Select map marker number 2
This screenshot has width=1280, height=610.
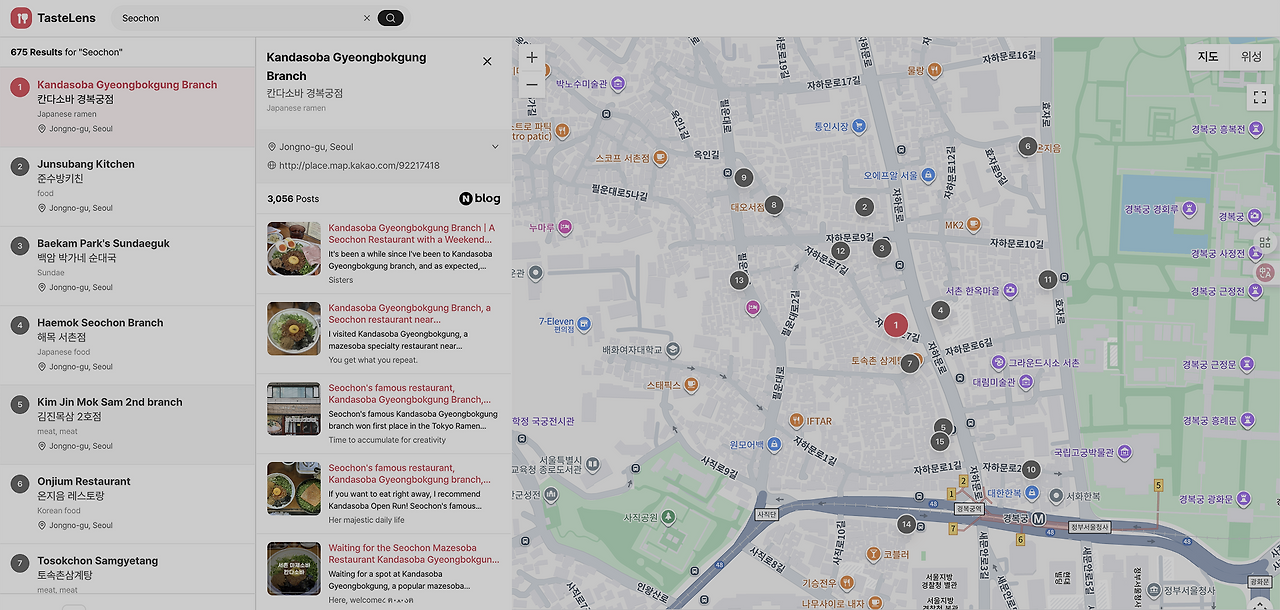[x=864, y=208]
